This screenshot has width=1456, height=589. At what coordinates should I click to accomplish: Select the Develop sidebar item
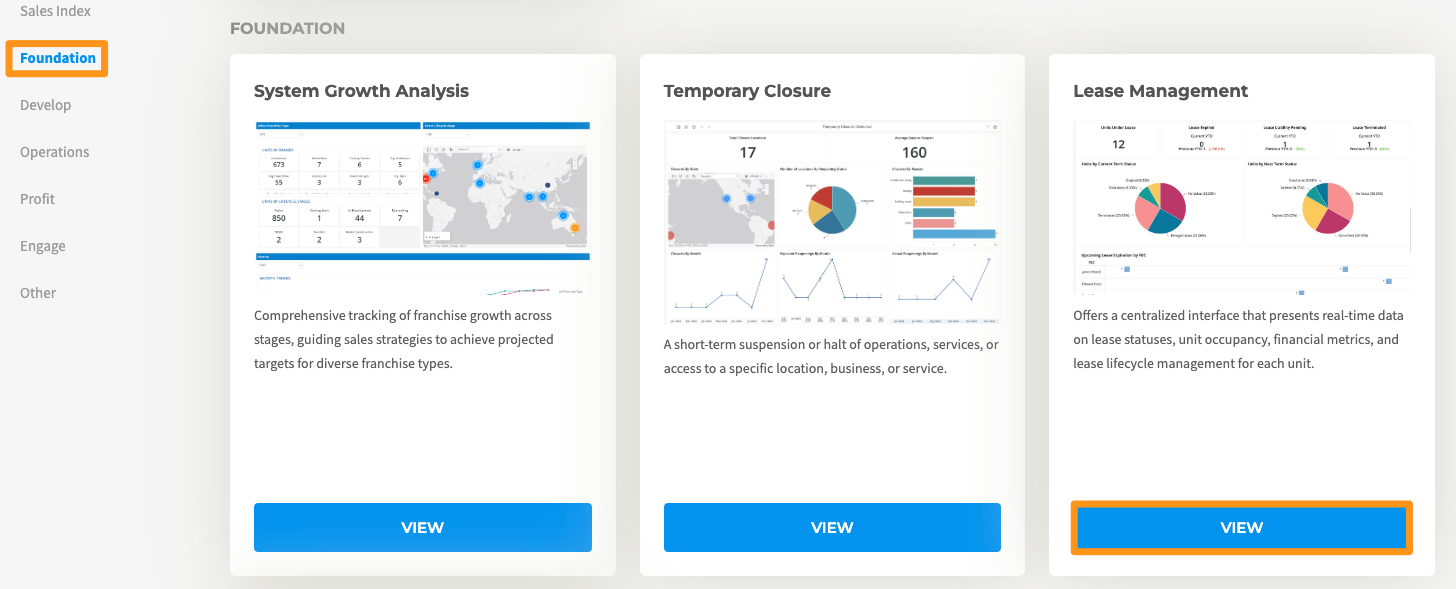pos(45,105)
